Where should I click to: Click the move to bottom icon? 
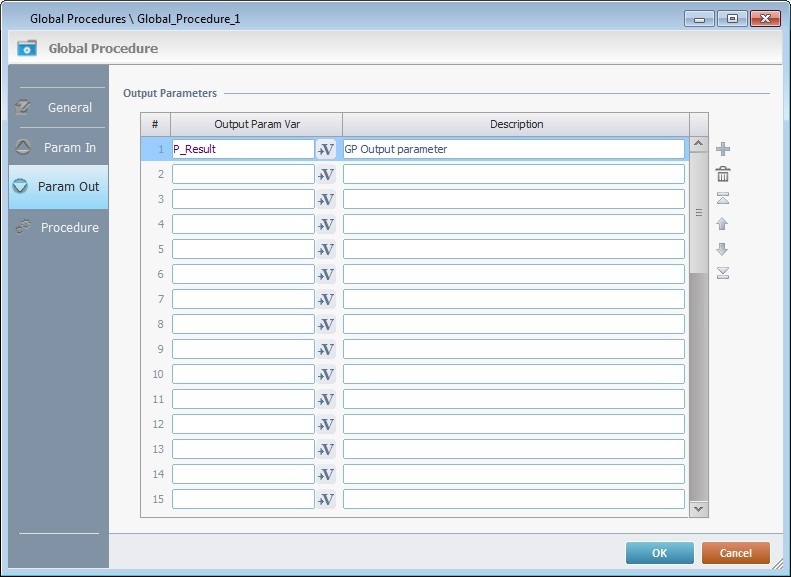click(x=723, y=273)
